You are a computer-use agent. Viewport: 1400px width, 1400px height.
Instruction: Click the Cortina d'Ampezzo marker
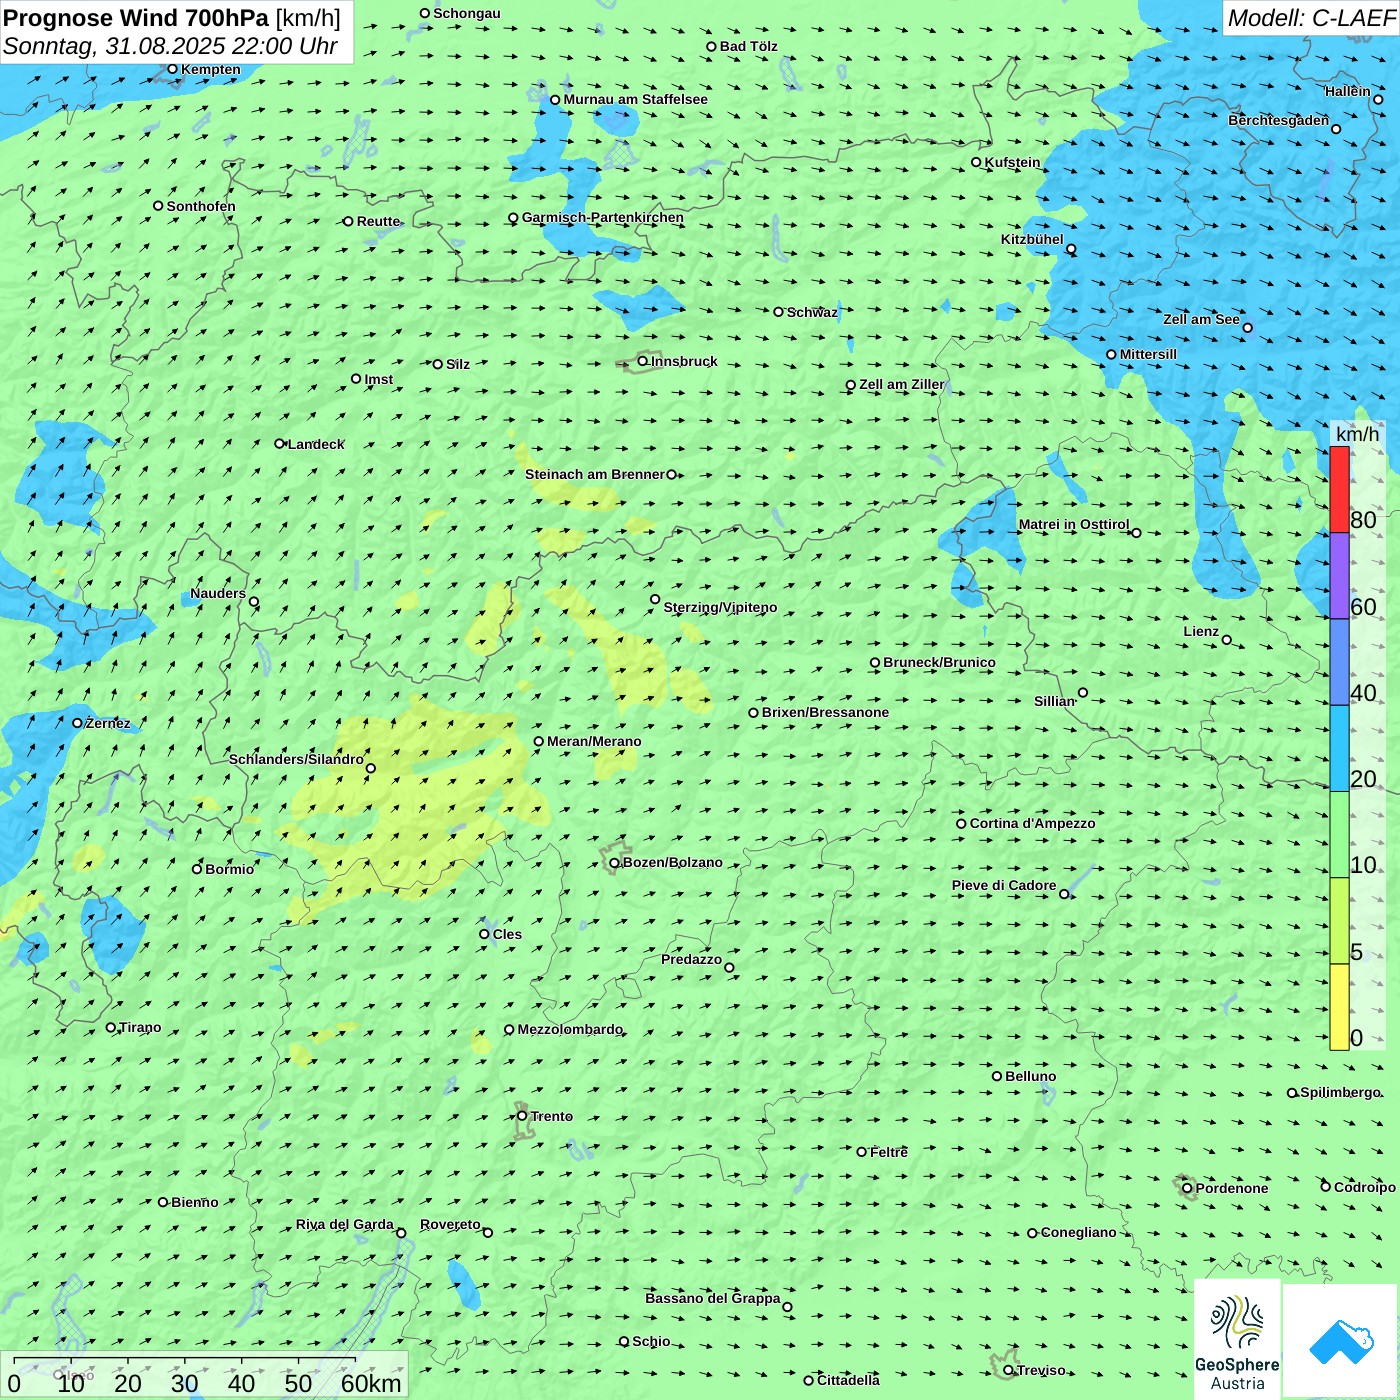pyautogui.click(x=961, y=824)
